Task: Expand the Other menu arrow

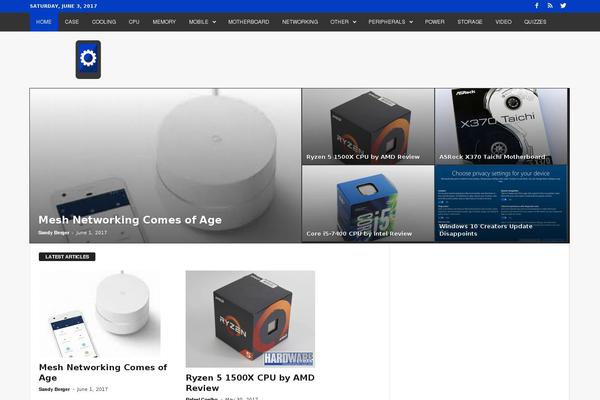Action: (355, 22)
